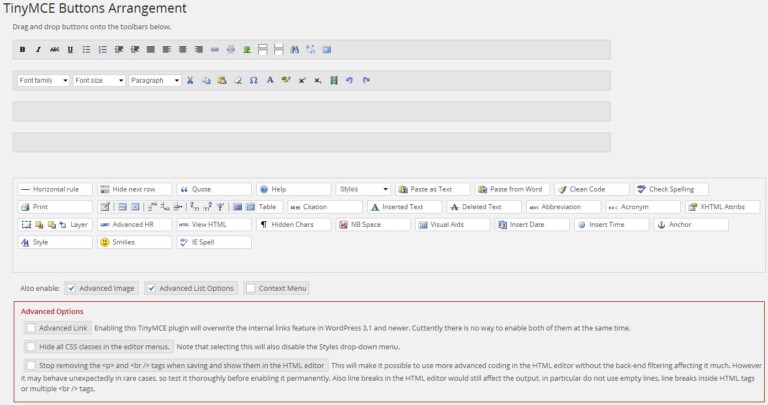
Task: Select the film strip media icon
Action: 334,80
